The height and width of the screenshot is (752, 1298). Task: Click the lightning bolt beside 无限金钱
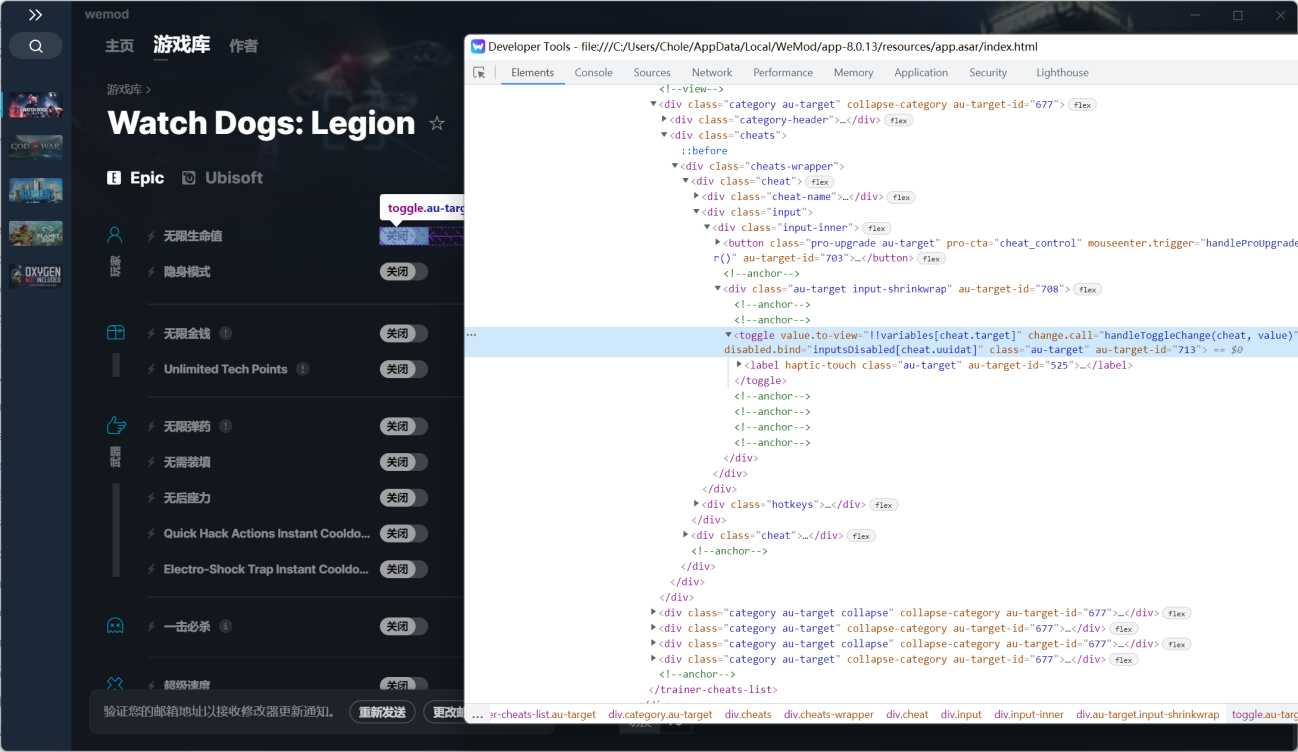pyautogui.click(x=152, y=334)
